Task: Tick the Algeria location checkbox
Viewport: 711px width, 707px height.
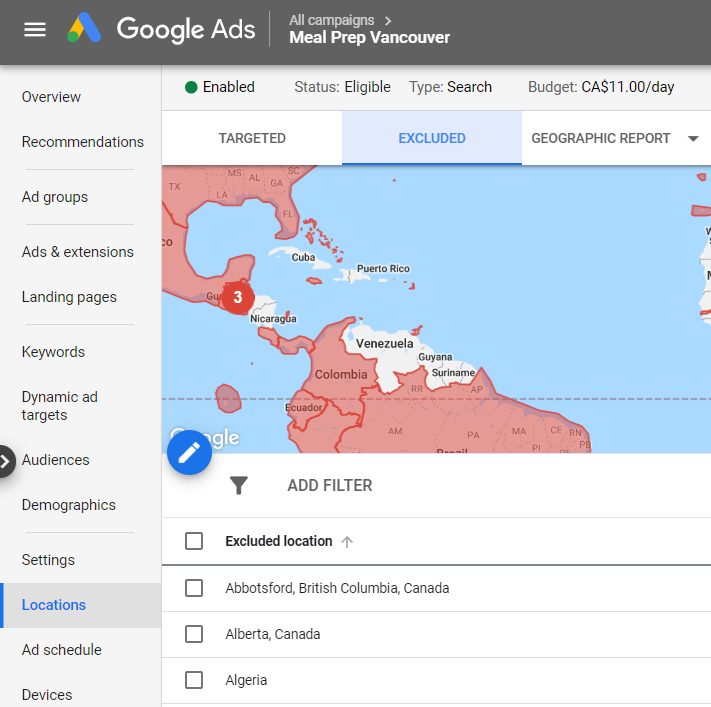Action: (x=194, y=680)
